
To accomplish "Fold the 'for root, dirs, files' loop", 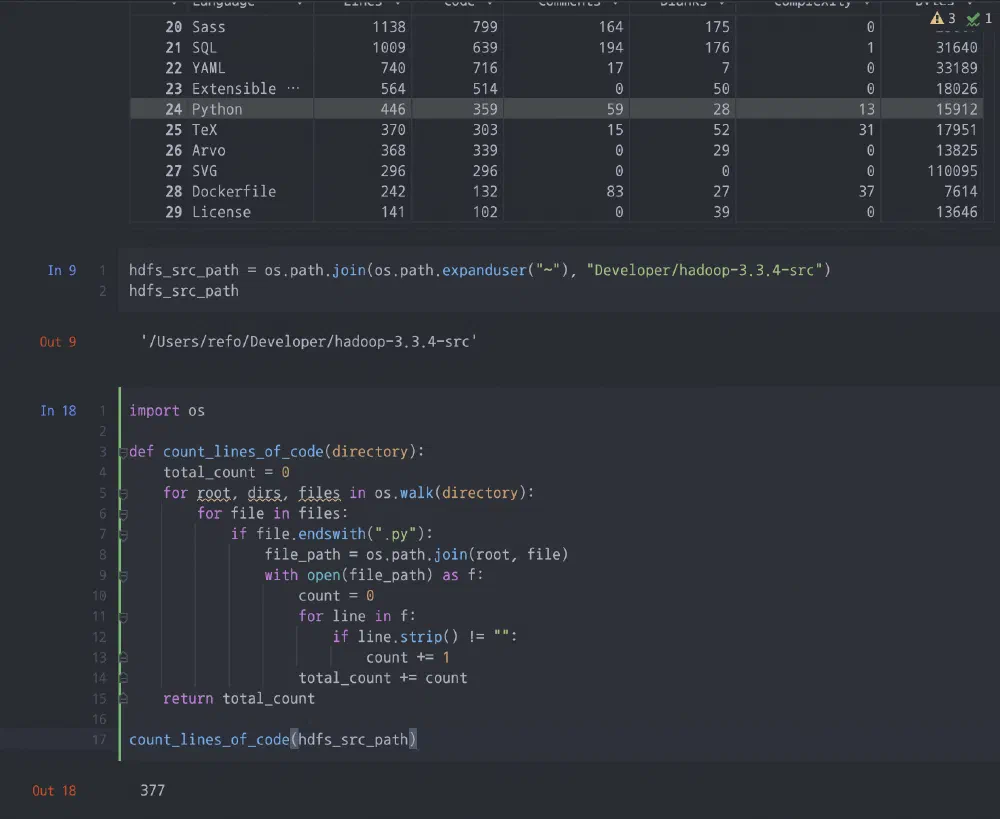I will tap(123, 493).
